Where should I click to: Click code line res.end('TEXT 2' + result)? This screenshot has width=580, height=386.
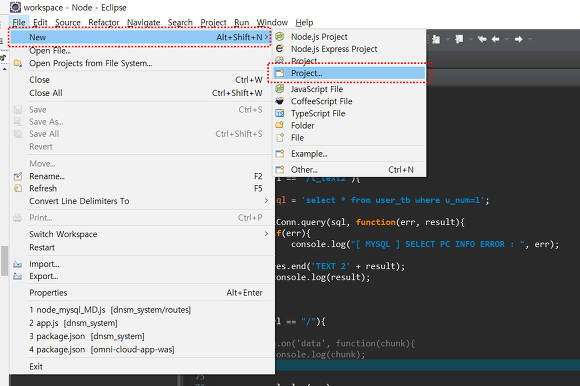click(340, 266)
